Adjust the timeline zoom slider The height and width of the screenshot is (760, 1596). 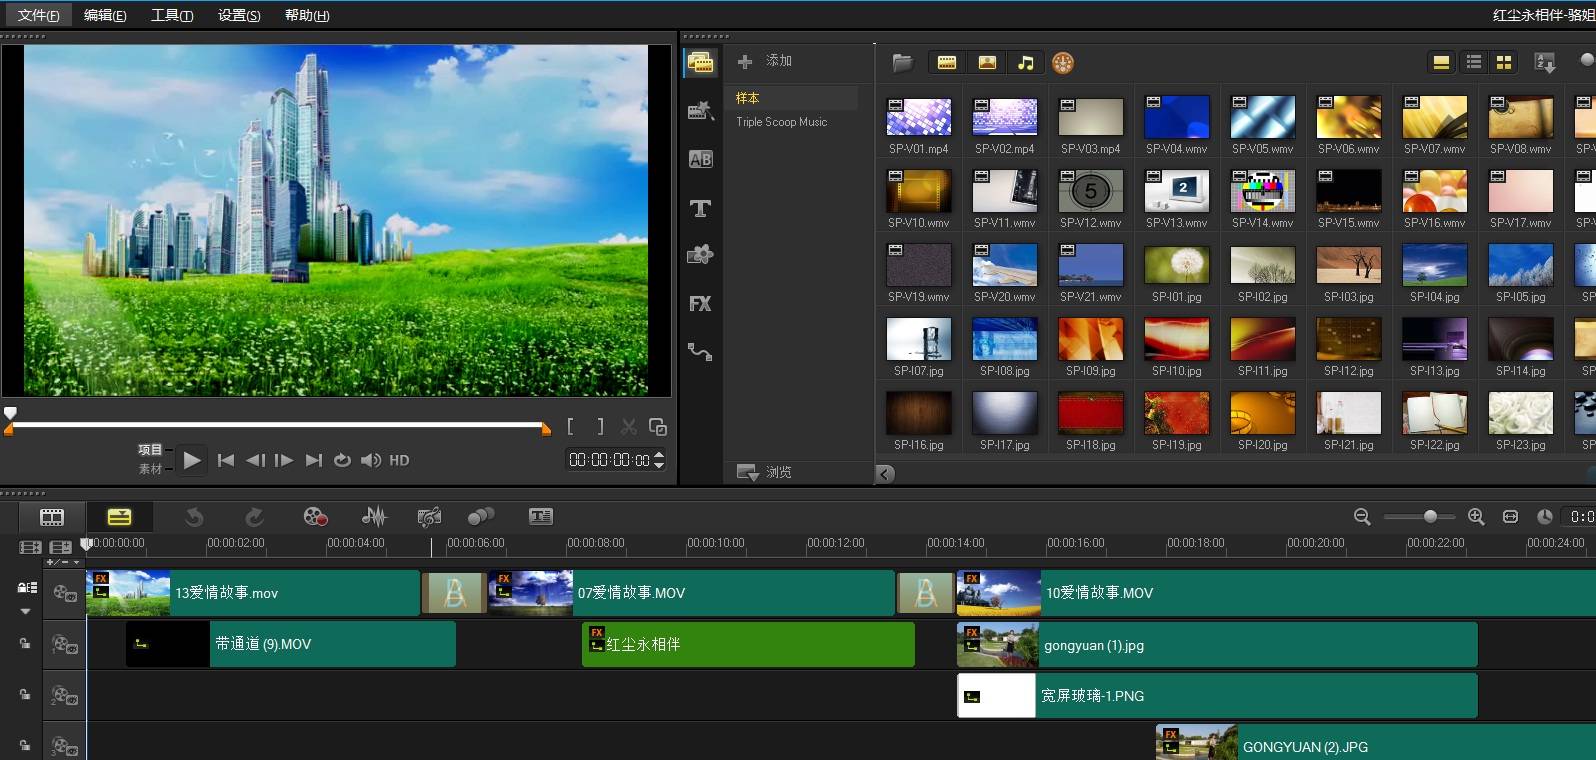1430,517
